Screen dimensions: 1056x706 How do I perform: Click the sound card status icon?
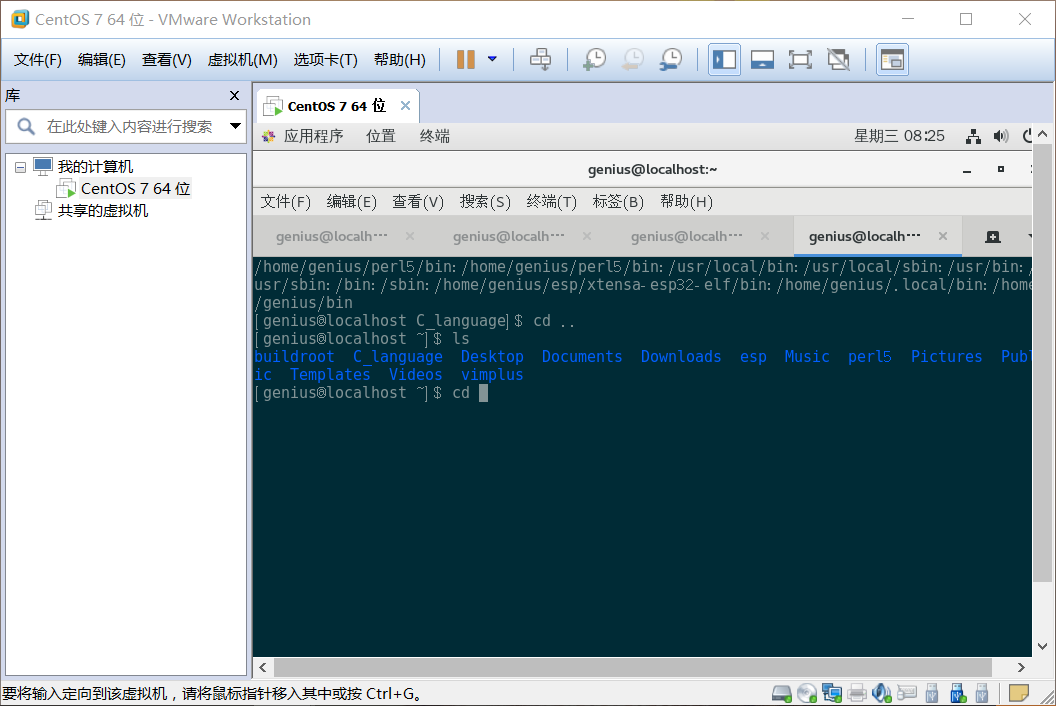pos(882,693)
